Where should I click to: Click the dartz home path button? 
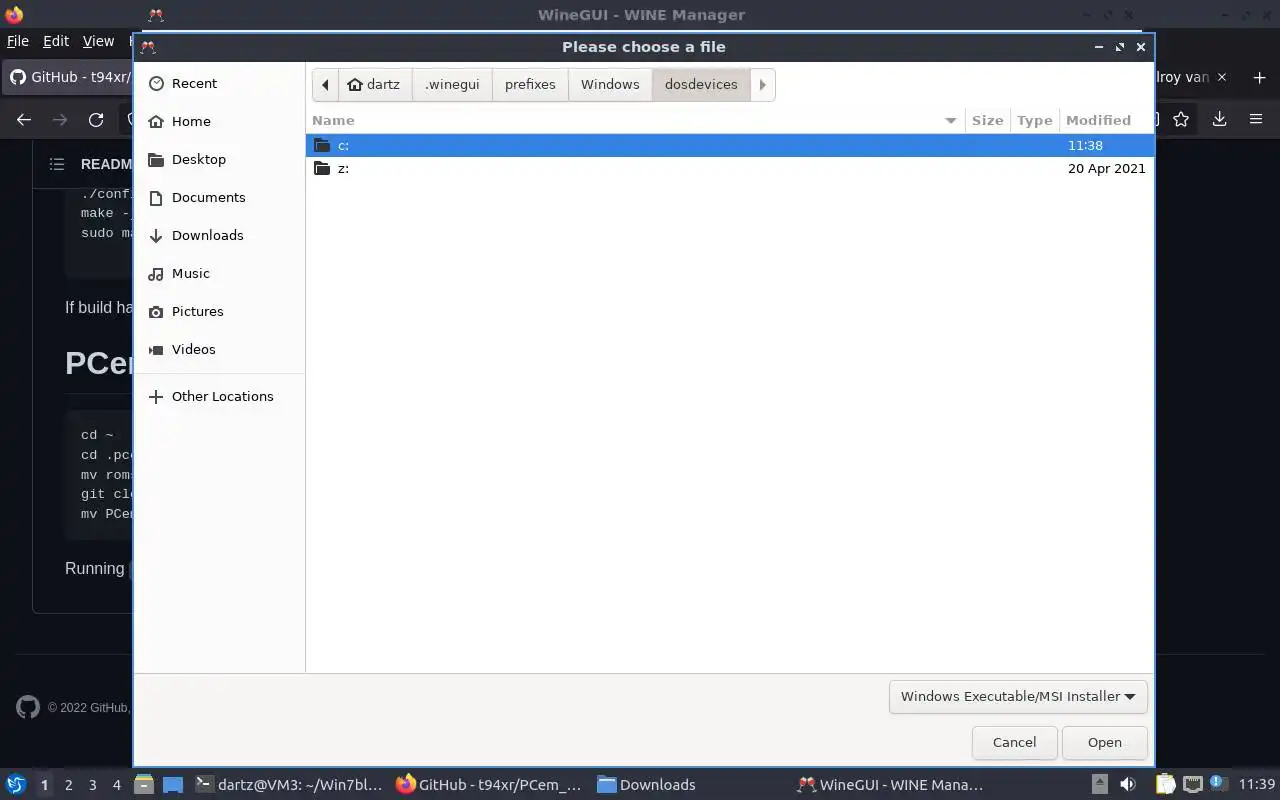pos(374,84)
